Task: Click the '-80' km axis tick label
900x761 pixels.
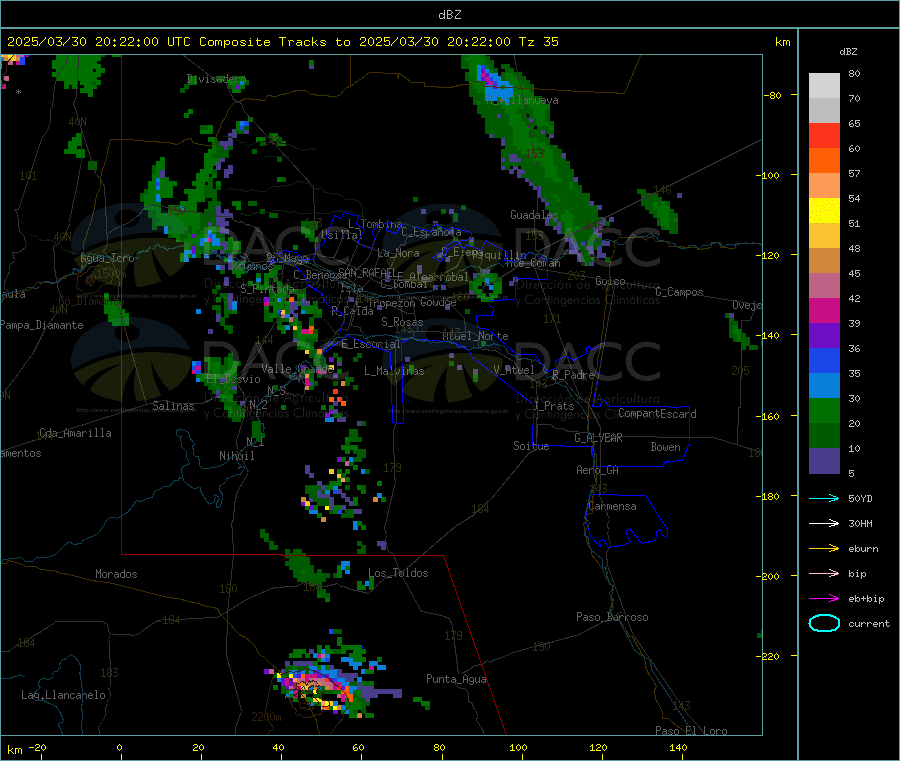Action: tap(773, 95)
